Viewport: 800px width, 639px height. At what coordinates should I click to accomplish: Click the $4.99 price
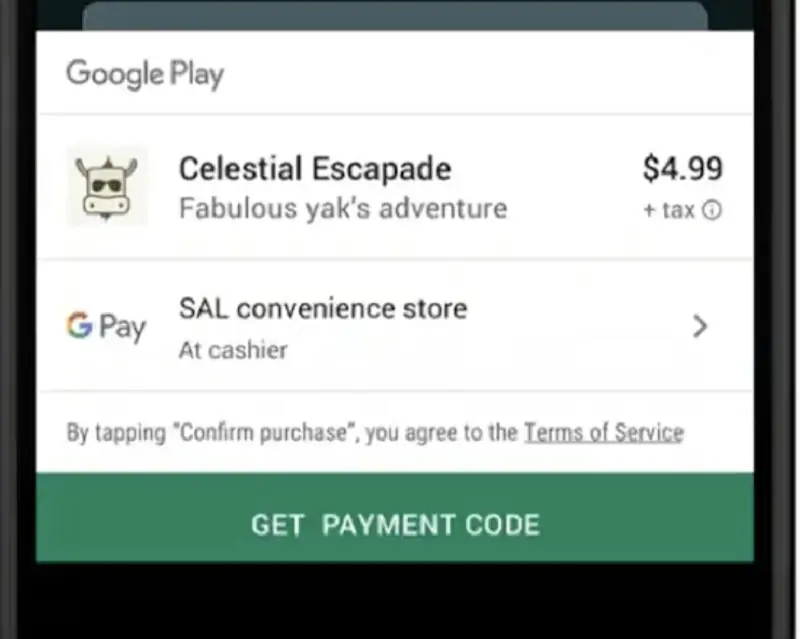(x=683, y=168)
